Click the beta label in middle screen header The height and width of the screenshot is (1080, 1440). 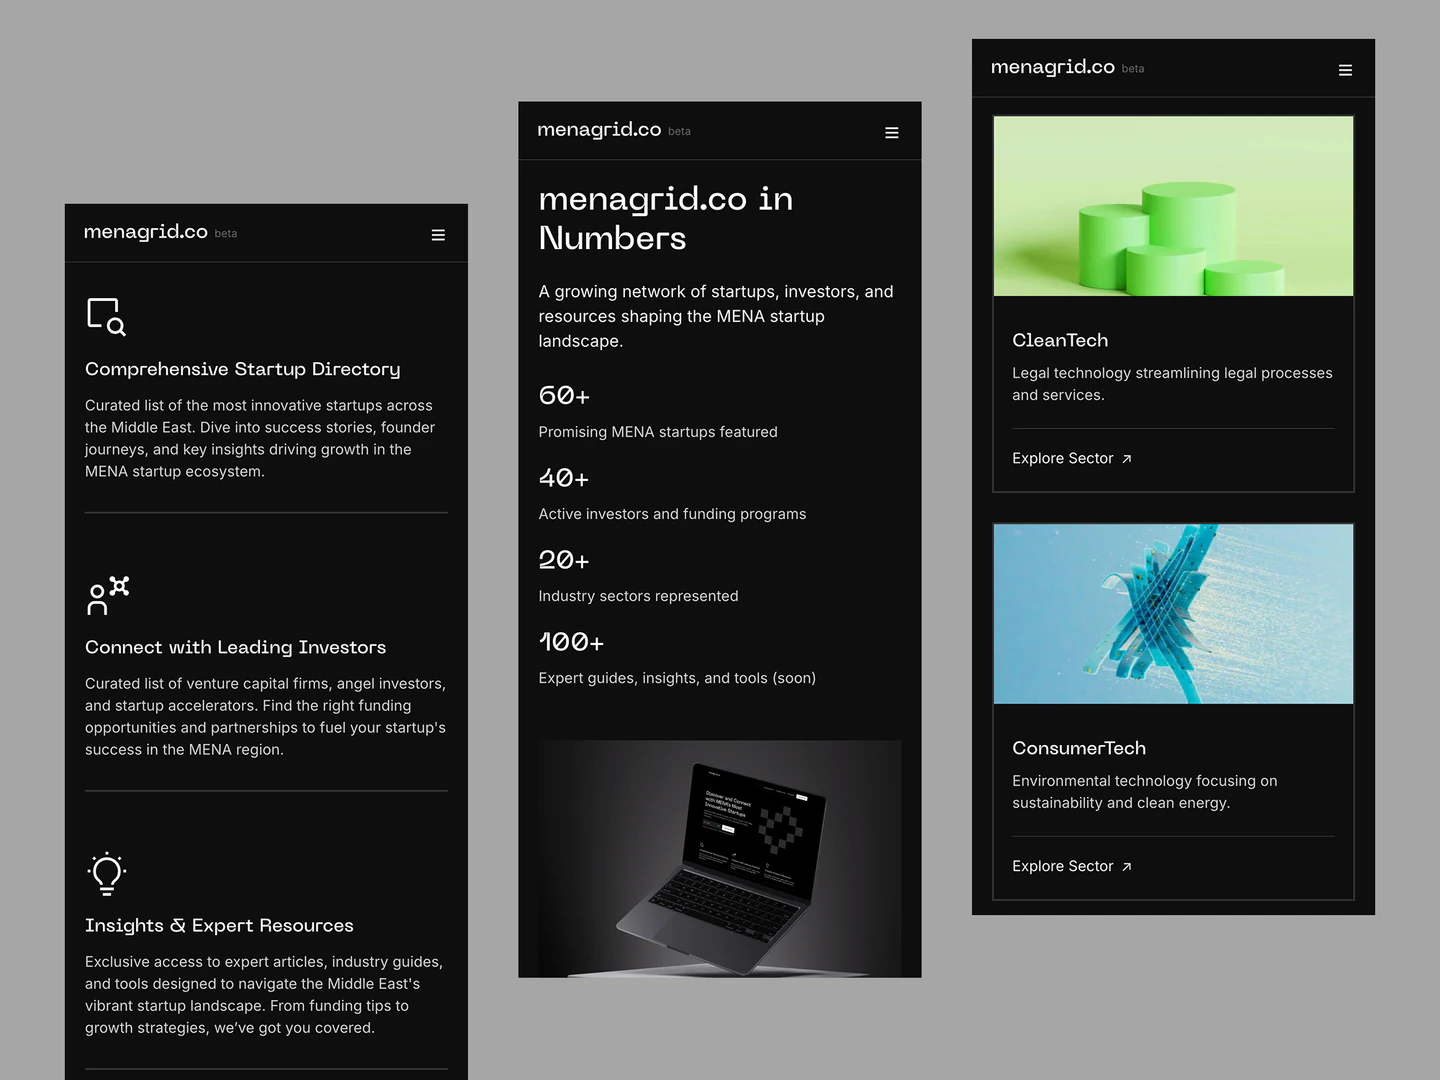680,132
